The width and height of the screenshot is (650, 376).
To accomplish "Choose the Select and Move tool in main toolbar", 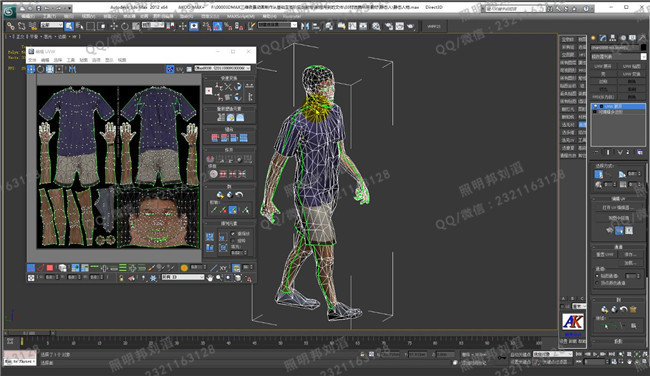I will pyautogui.click(x=114, y=26).
